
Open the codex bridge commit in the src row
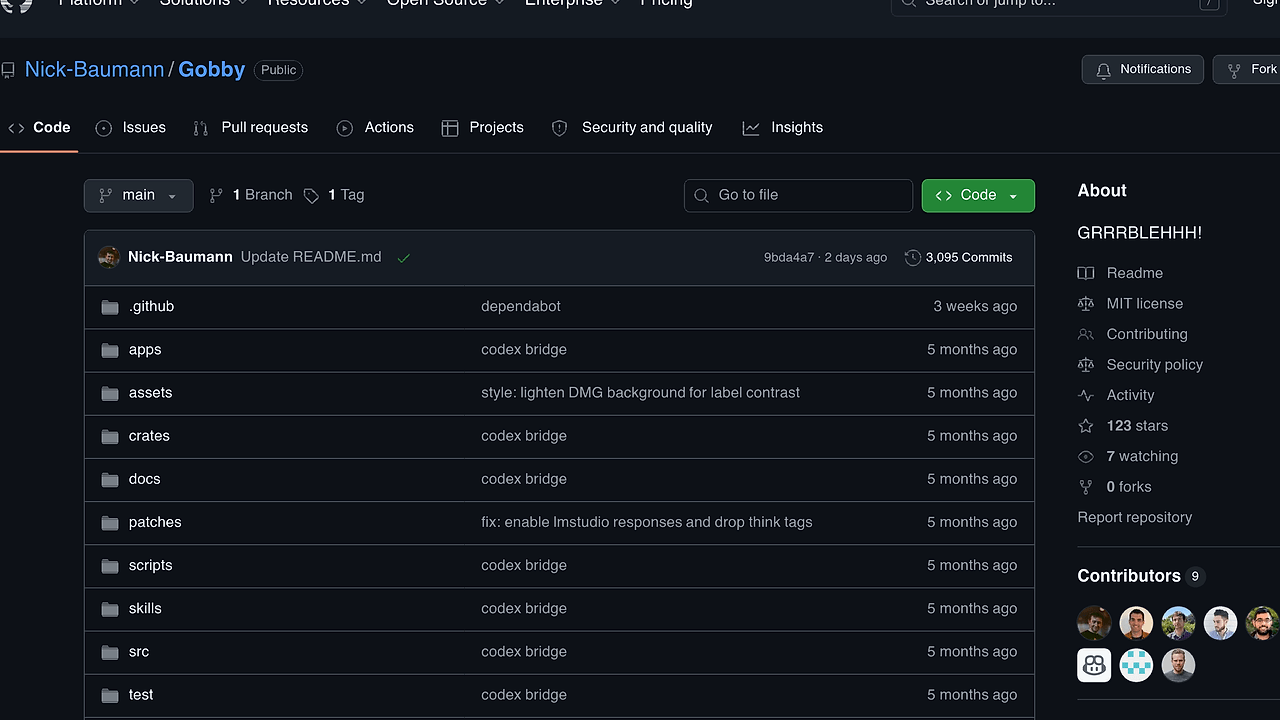tap(524, 652)
